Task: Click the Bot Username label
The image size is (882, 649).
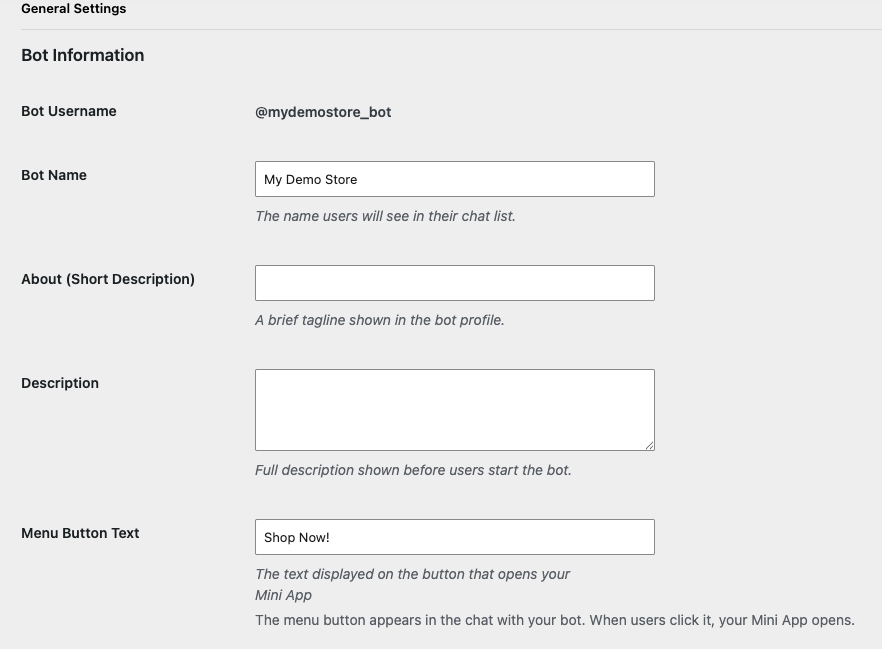Action: (x=69, y=111)
